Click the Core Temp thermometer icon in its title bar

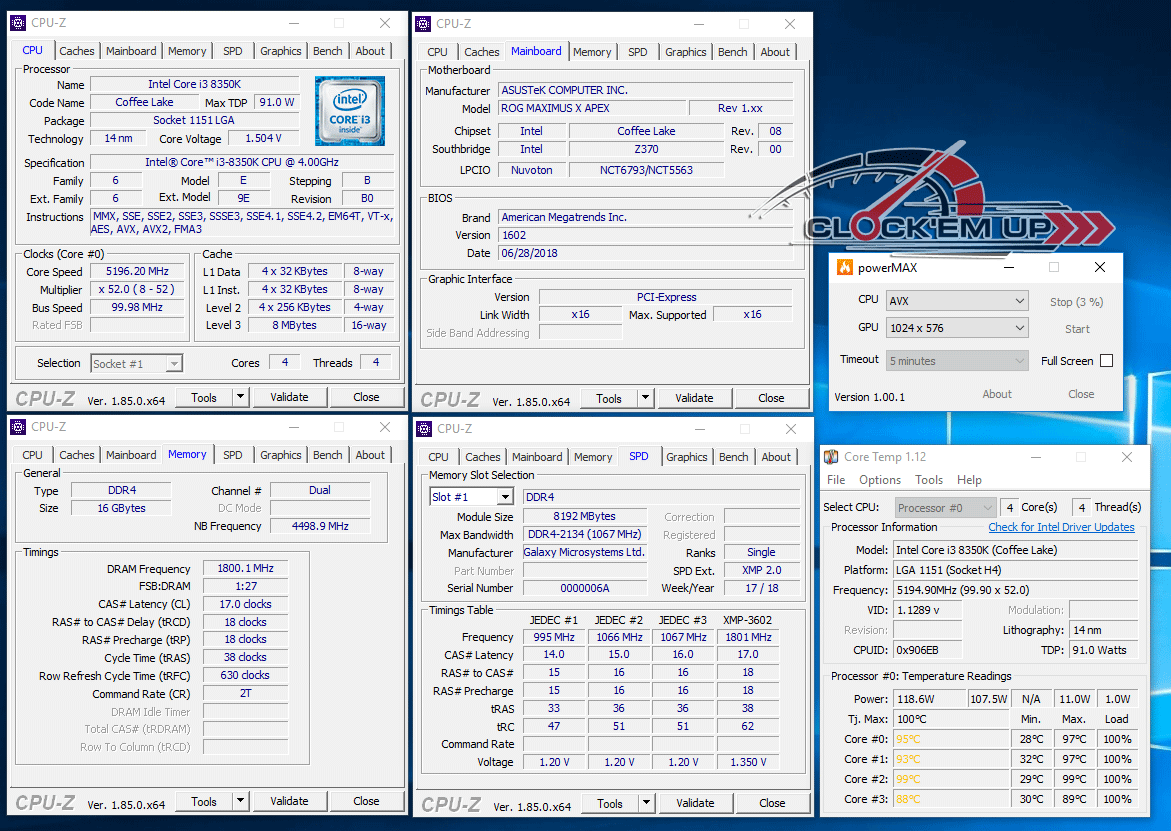(x=830, y=457)
